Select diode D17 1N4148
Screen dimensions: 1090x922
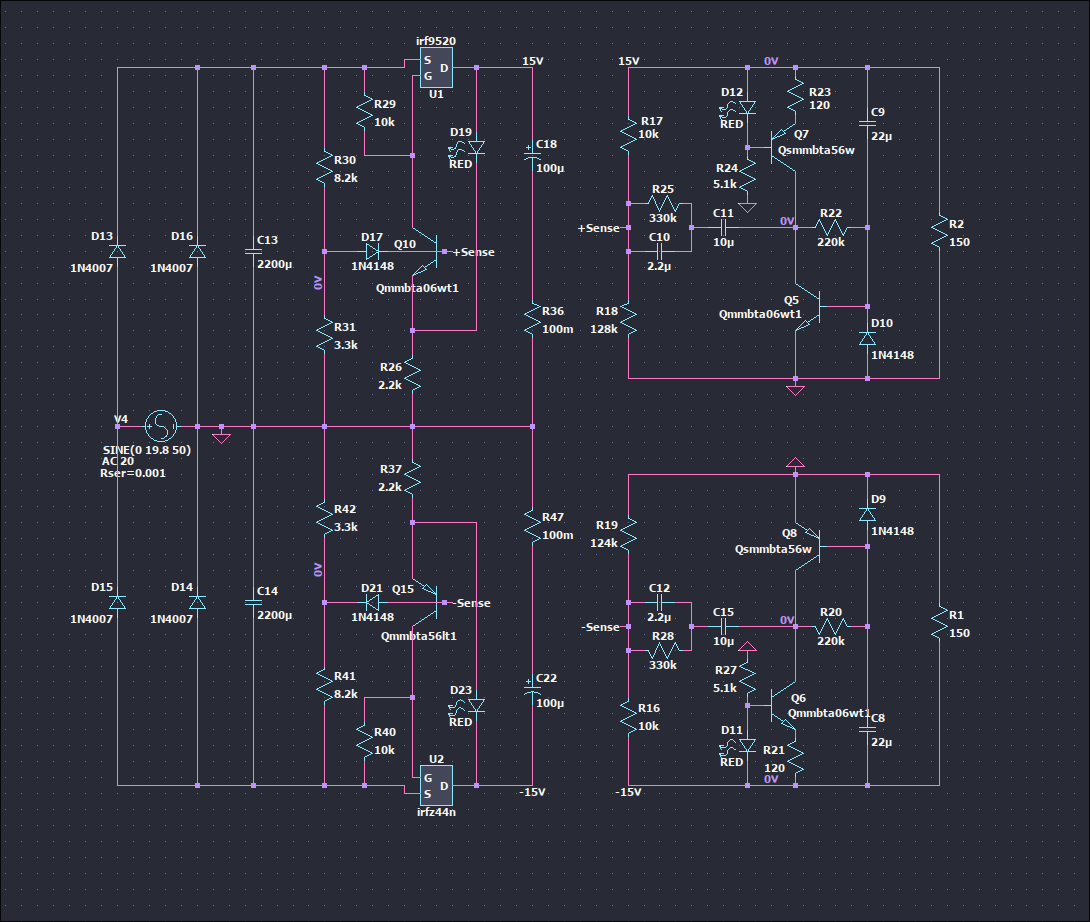[373, 252]
